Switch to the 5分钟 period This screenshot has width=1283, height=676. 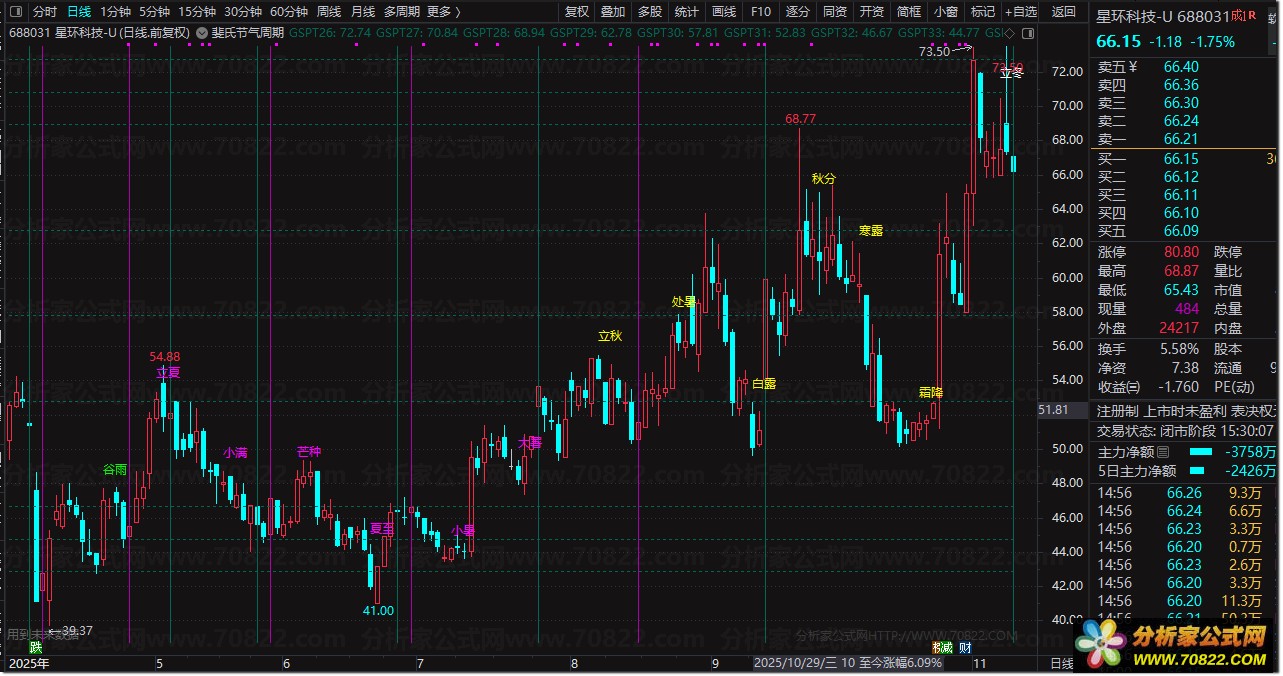click(x=154, y=12)
